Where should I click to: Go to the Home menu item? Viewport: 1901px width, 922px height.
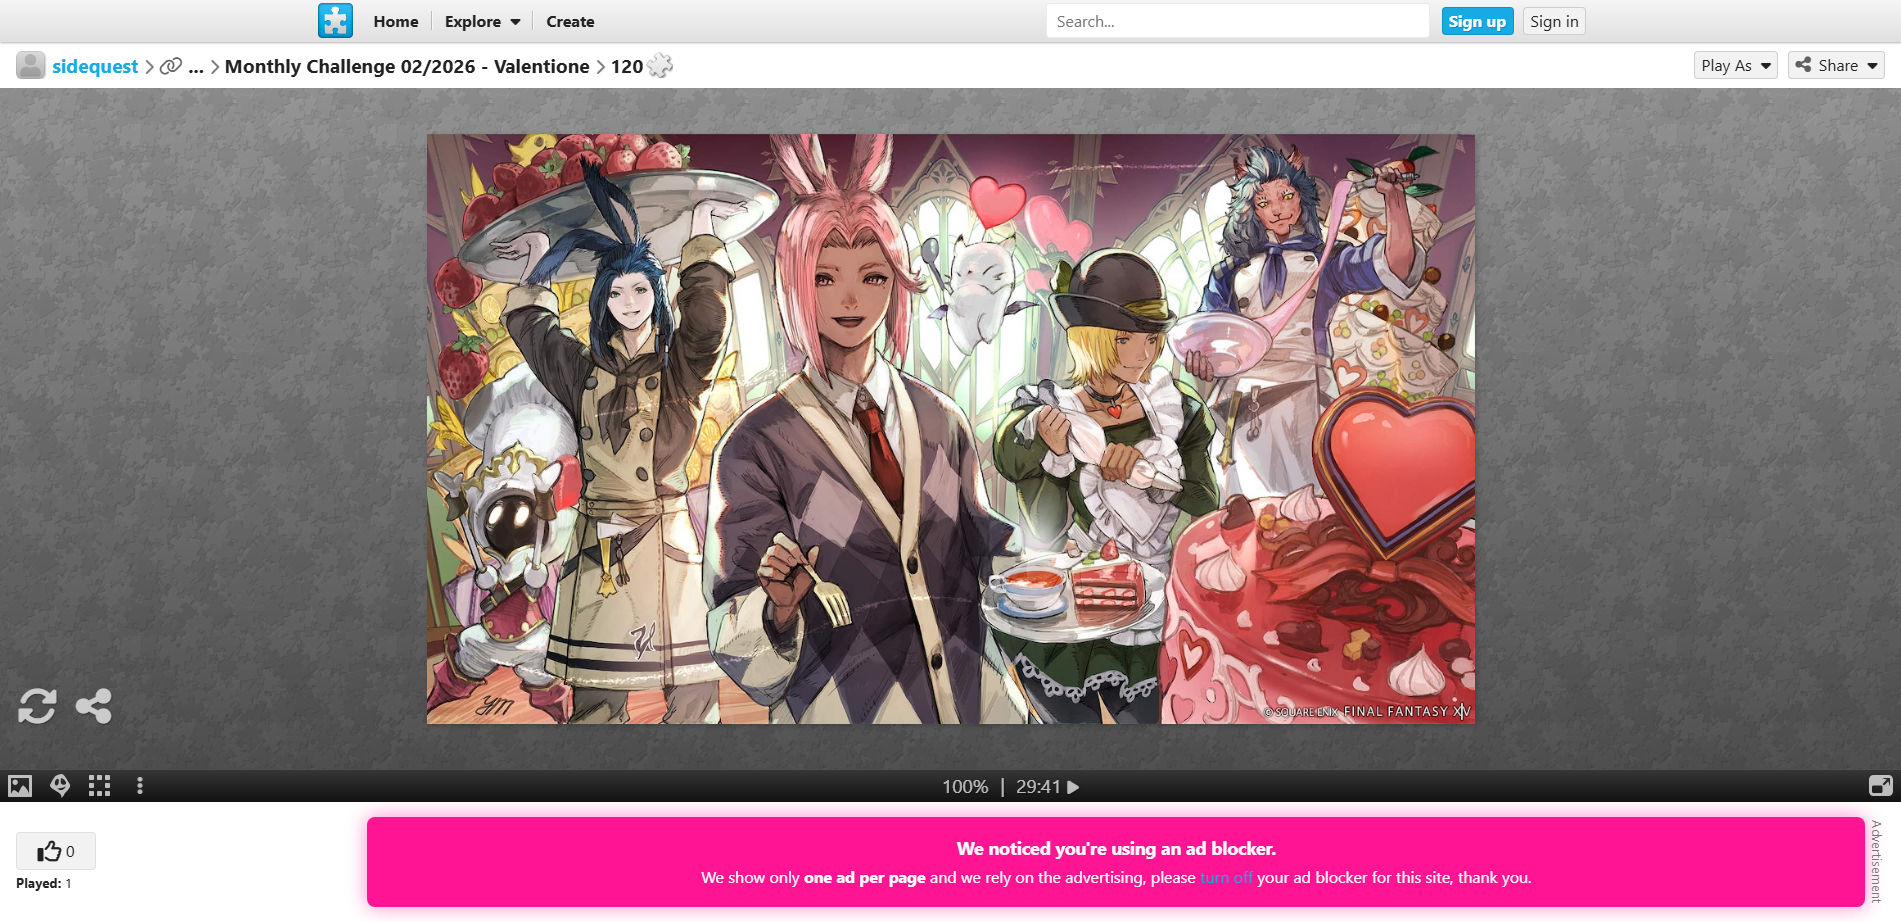tap(395, 21)
